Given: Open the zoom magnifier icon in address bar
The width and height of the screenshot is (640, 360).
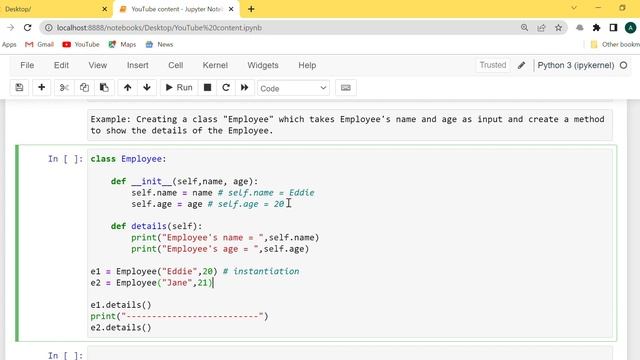Looking at the screenshot, I should point(524,28).
